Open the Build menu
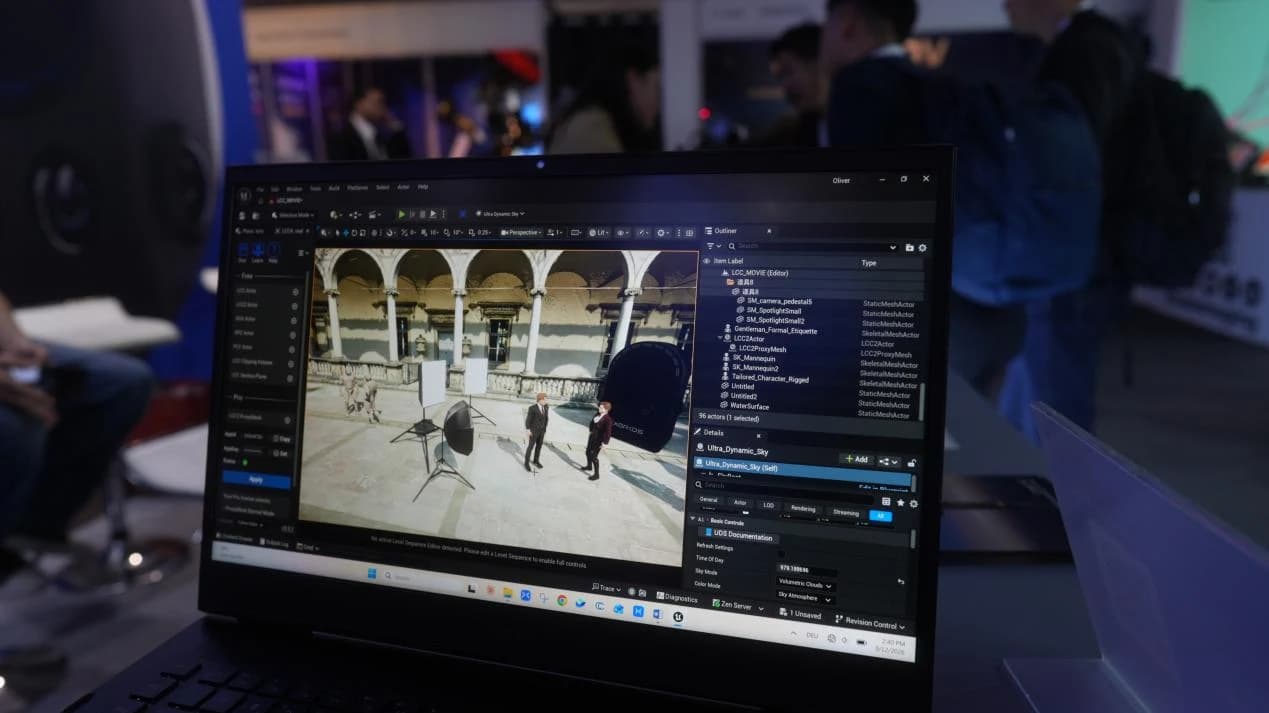The height and width of the screenshot is (713, 1269). pyautogui.click(x=334, y=188)
